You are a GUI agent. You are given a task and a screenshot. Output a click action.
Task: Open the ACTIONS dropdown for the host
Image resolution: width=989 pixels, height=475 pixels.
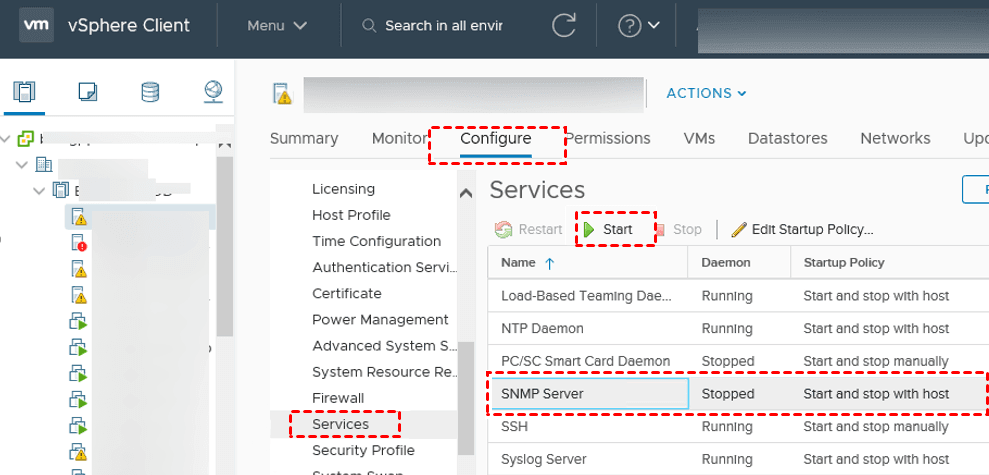coord(706,93)
